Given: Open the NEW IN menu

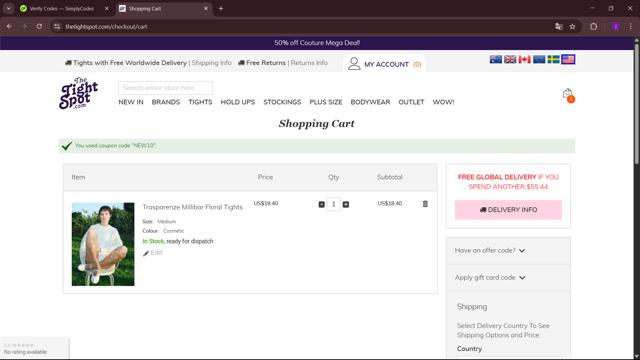Looking at the screenshot, I should 131,102.
